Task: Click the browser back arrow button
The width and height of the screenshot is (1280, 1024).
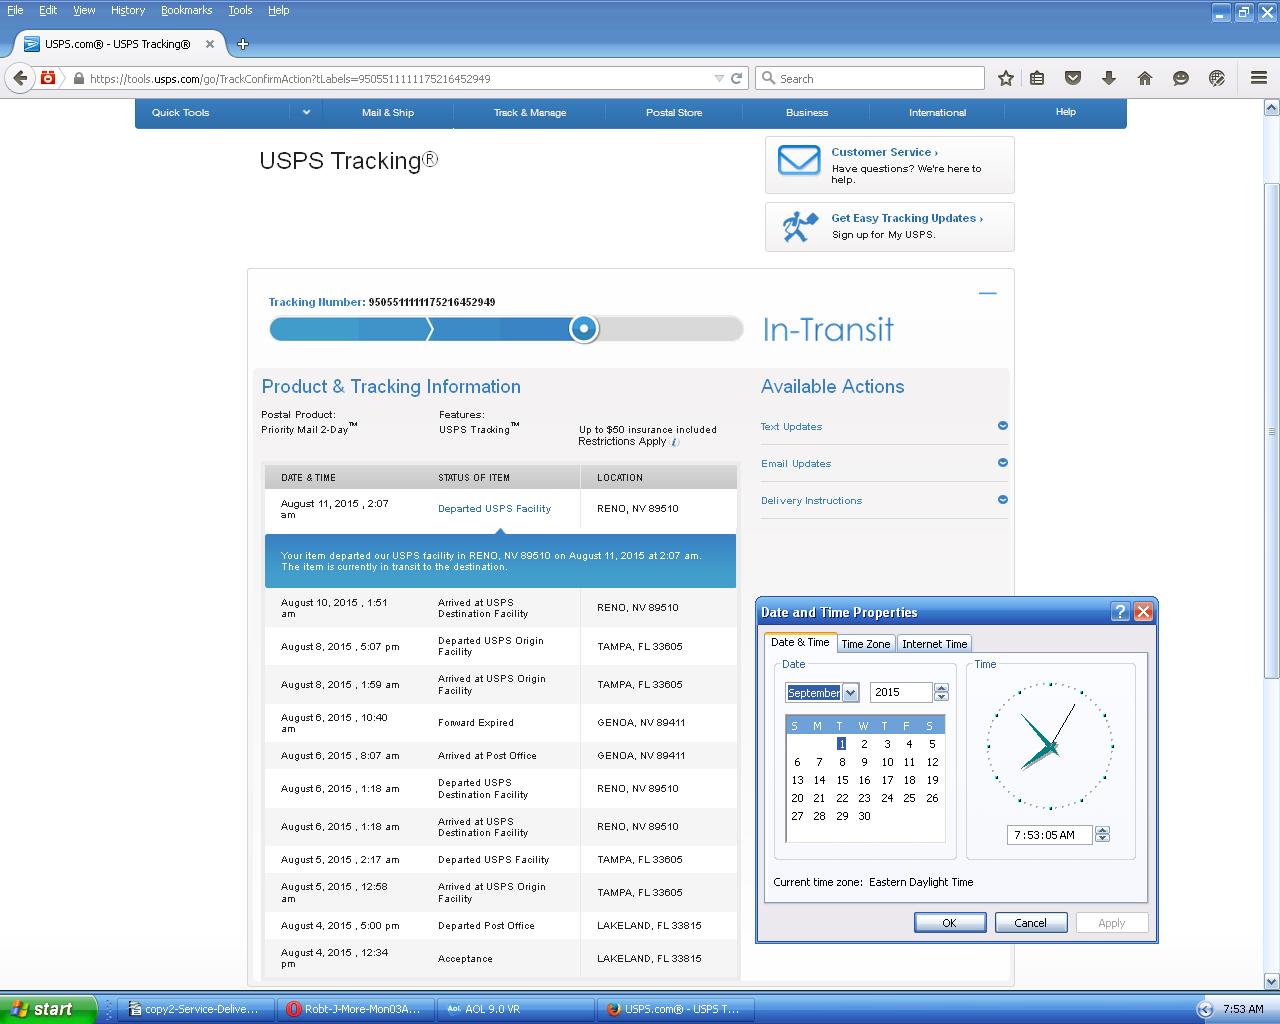Action: coord(21,78)
